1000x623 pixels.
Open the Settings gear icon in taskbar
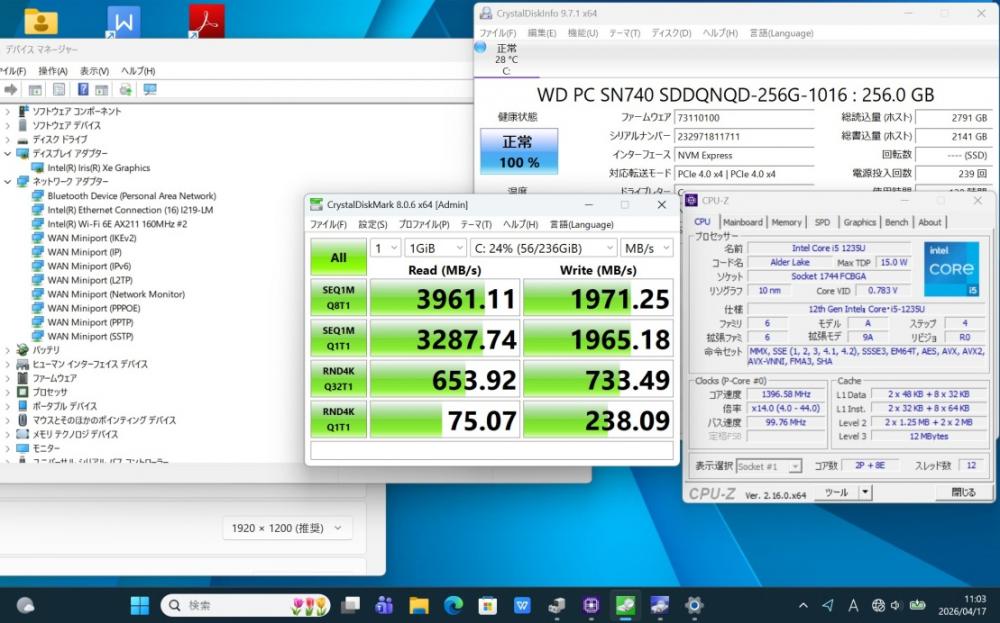[x=693, y=605]
